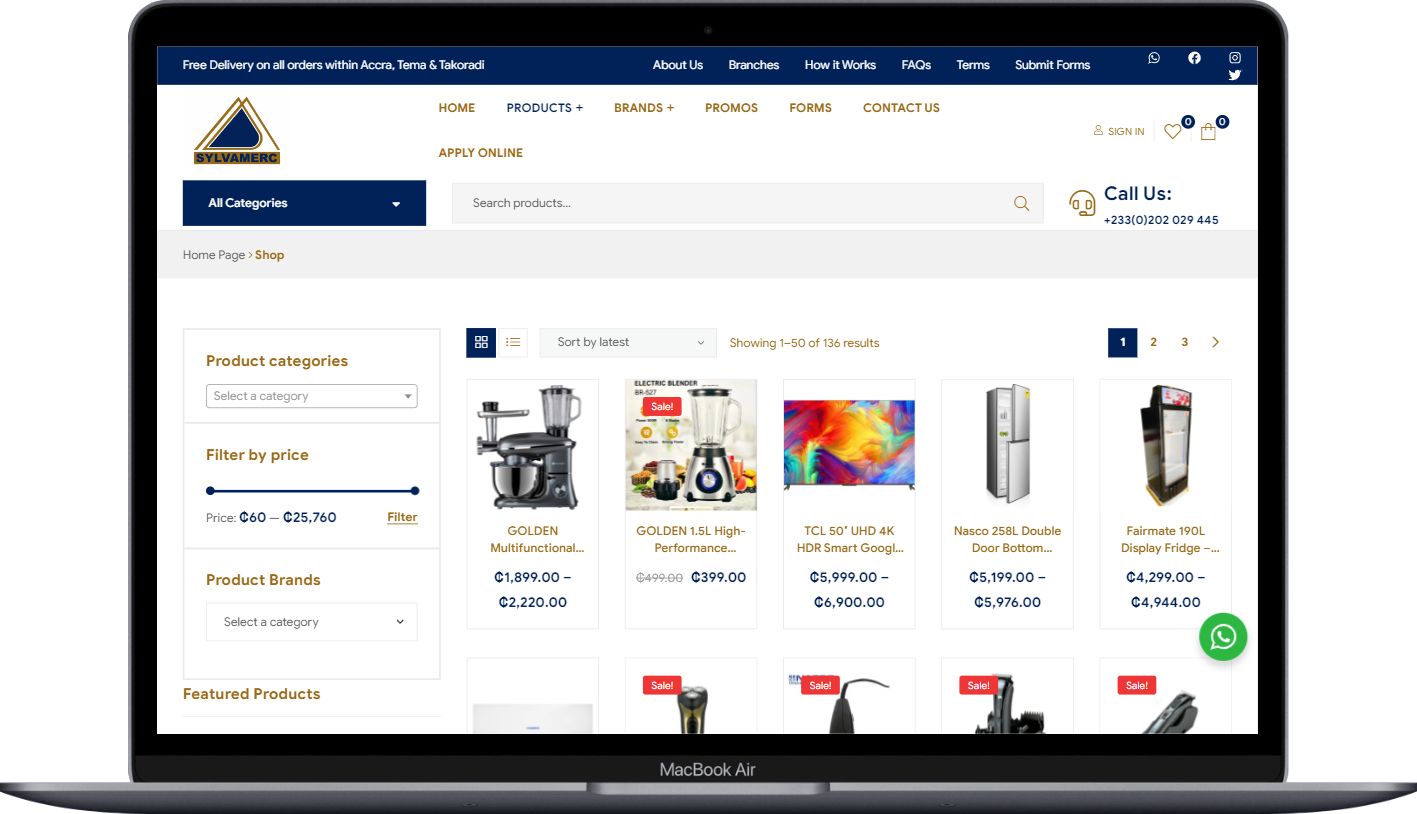This screenshot has width=1417, height=814.
Task: Click the search magnifier icon
Action: pos(1021,203)
